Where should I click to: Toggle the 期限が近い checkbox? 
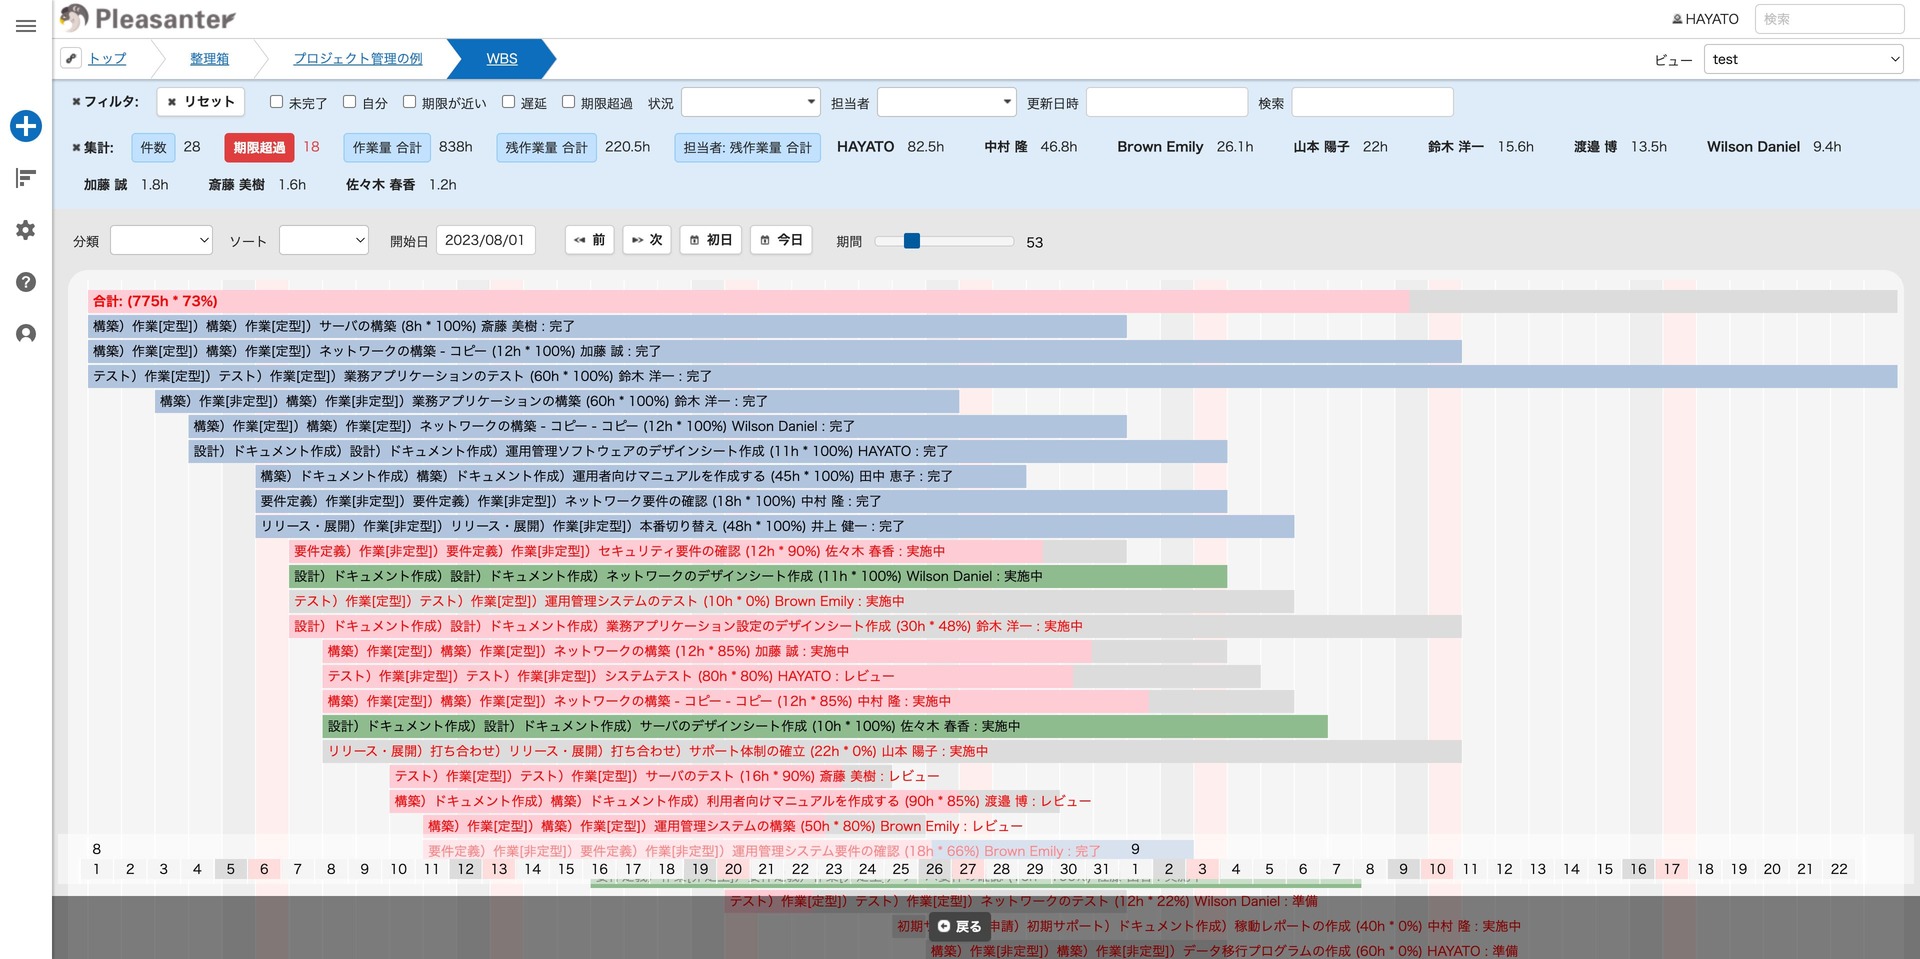409,102
